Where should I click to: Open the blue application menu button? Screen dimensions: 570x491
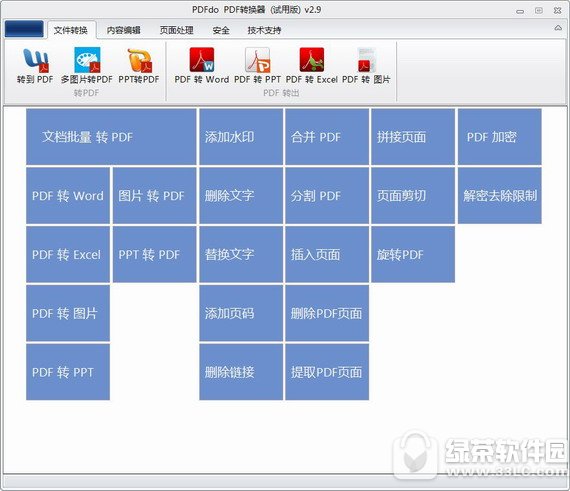(24, 29)
